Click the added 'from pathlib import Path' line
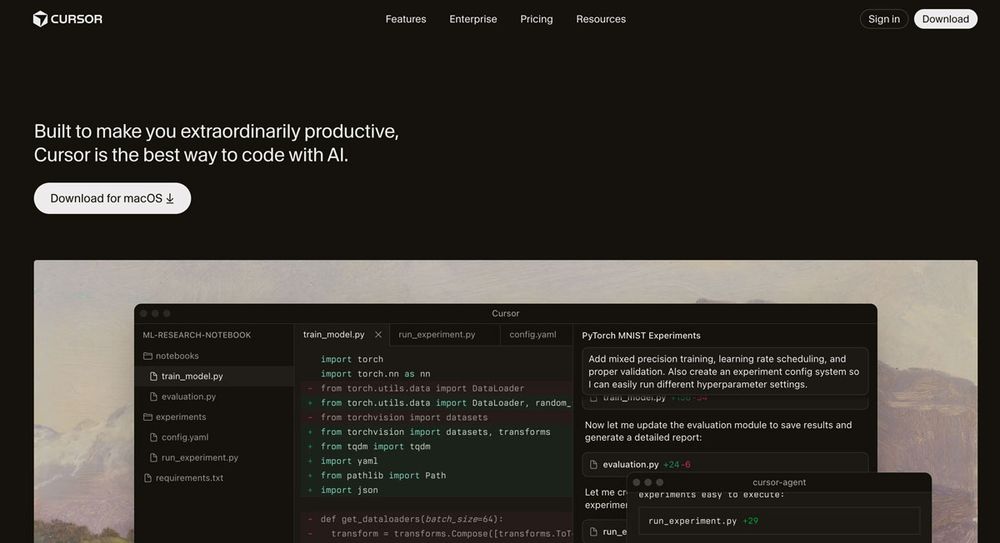This screenshot has width=1000, height=543. coord(383,475)
